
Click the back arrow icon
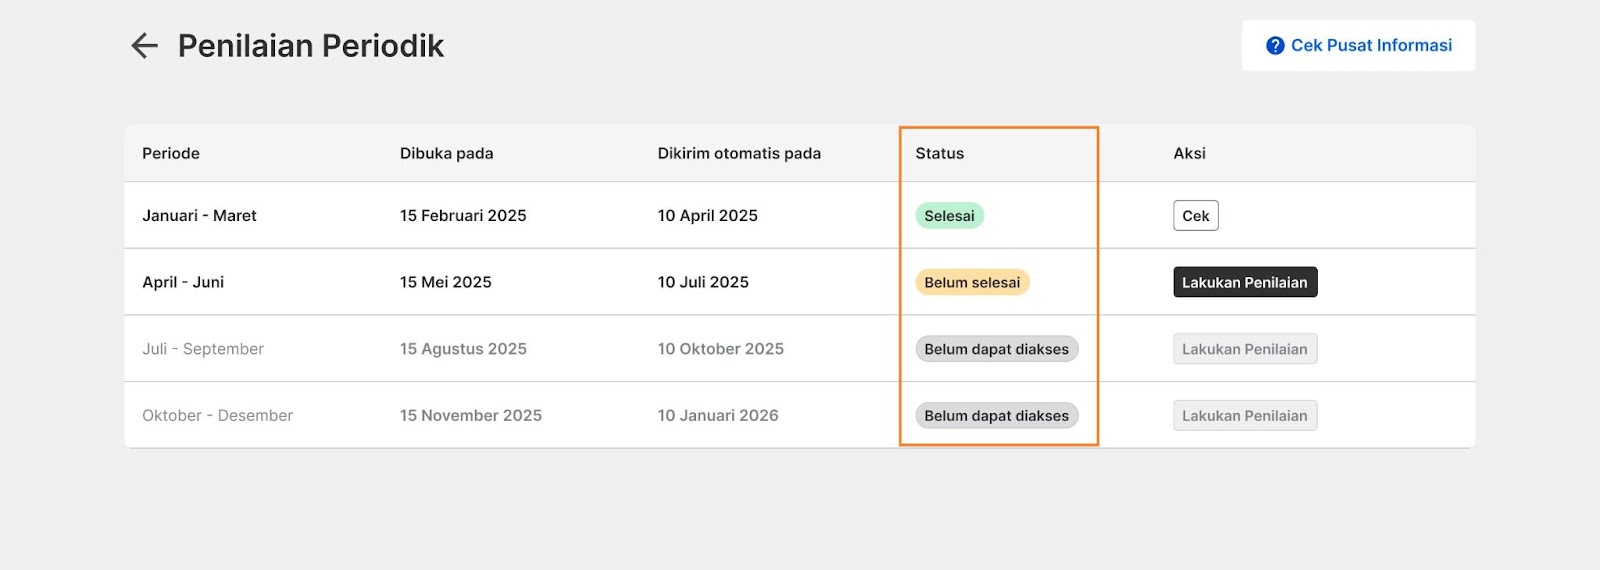(145, 45)
